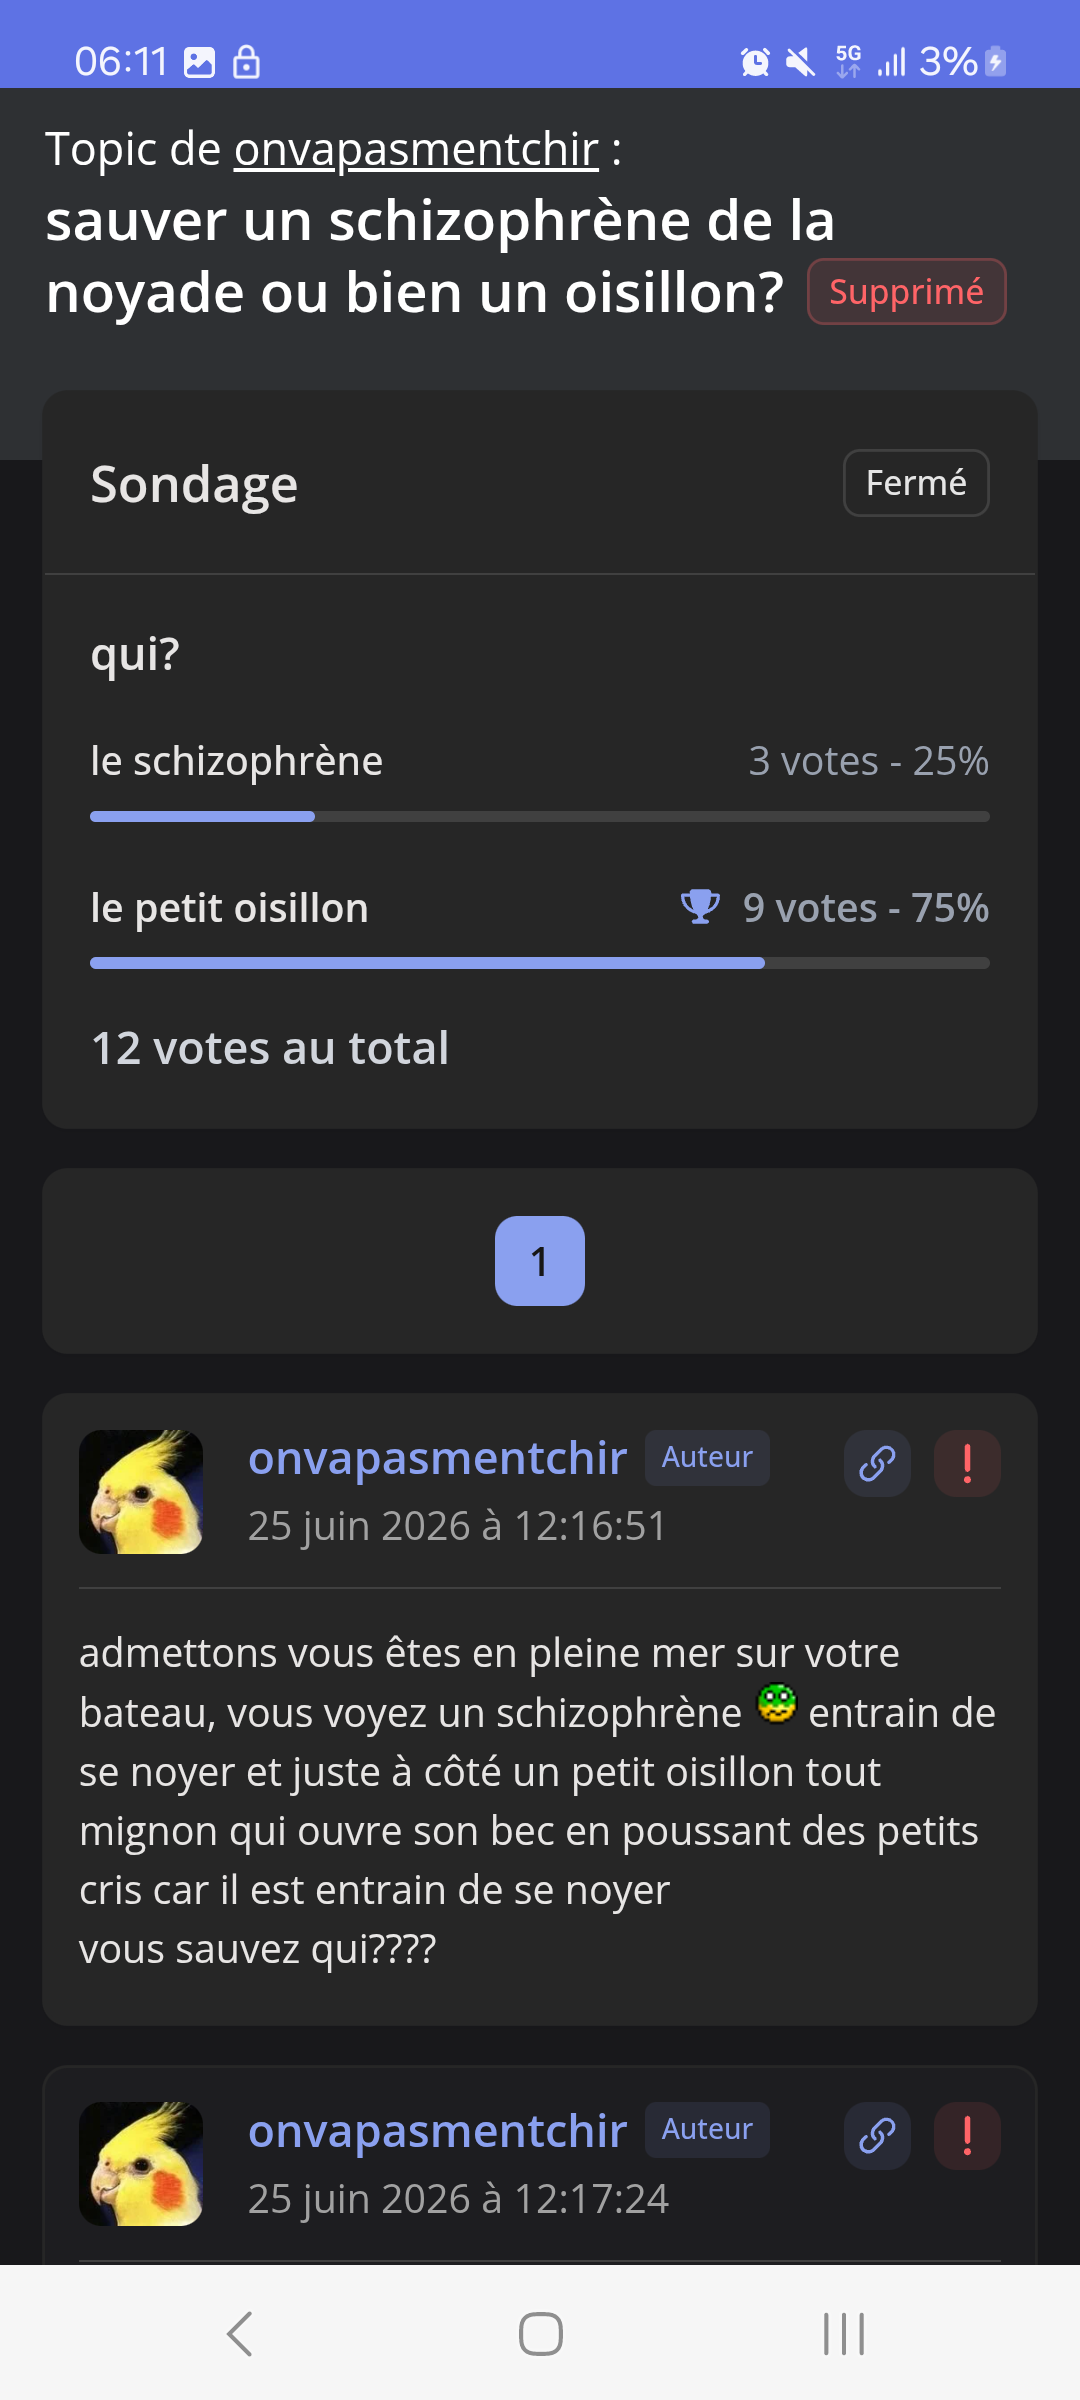Tap the Supprimé status badge
This screenshot has height=2400, width=1080.
[906, 292]
